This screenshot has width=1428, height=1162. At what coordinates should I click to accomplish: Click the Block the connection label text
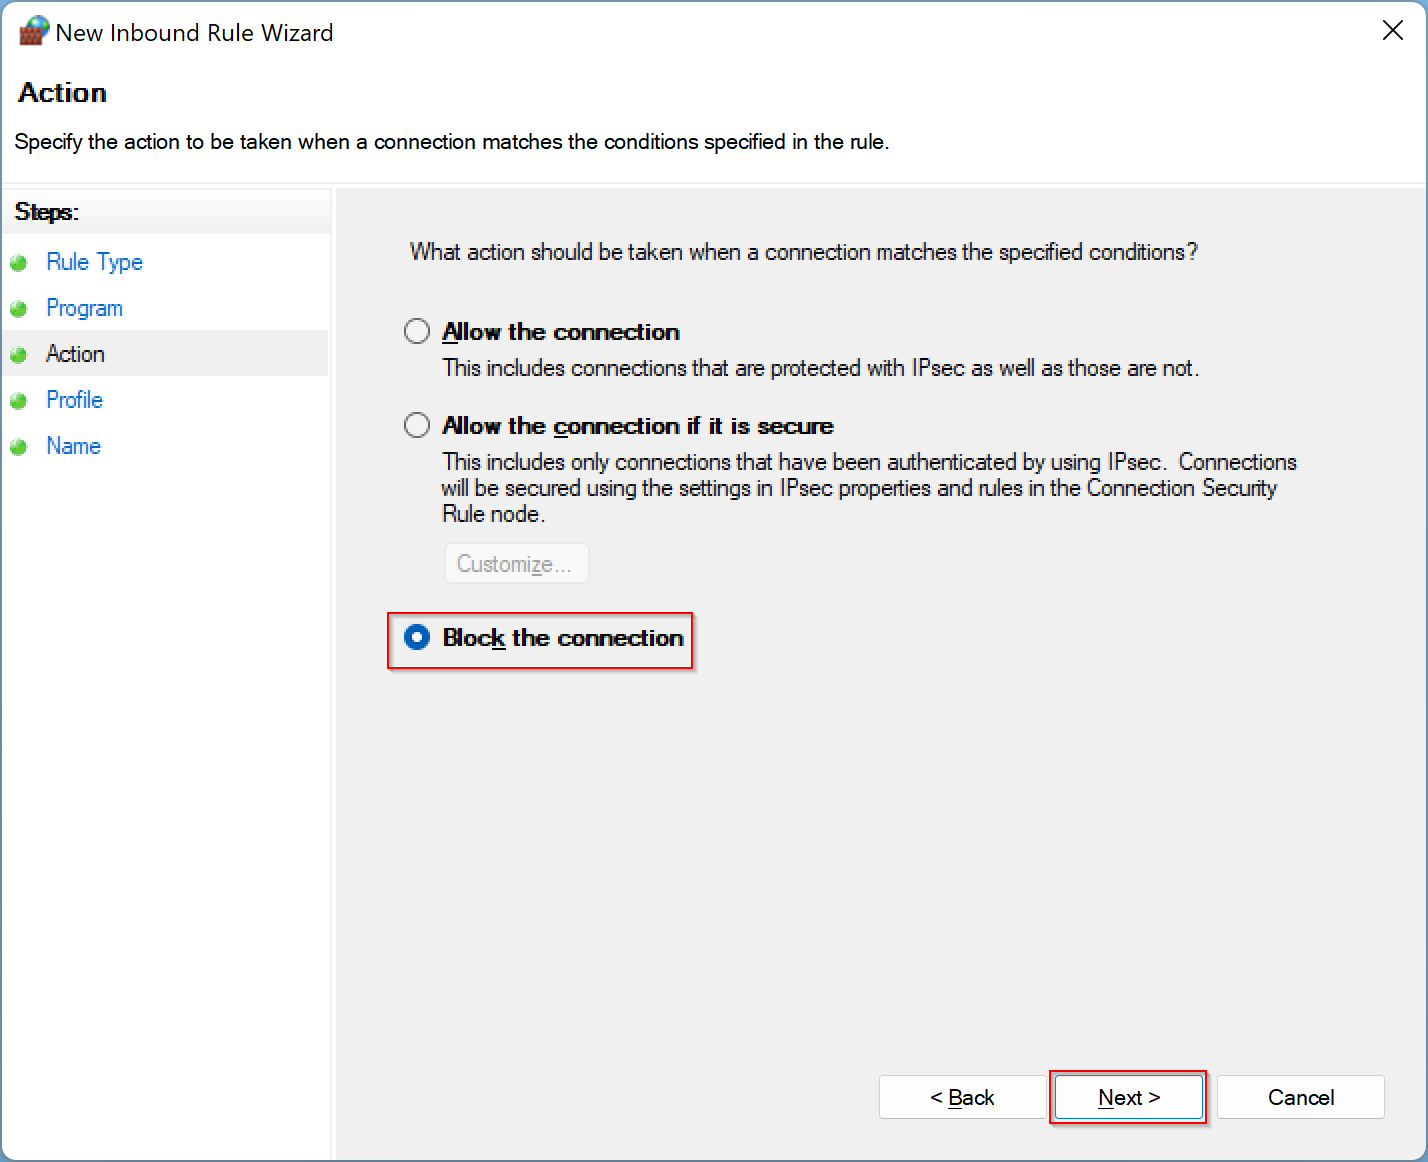click(561, 638)
